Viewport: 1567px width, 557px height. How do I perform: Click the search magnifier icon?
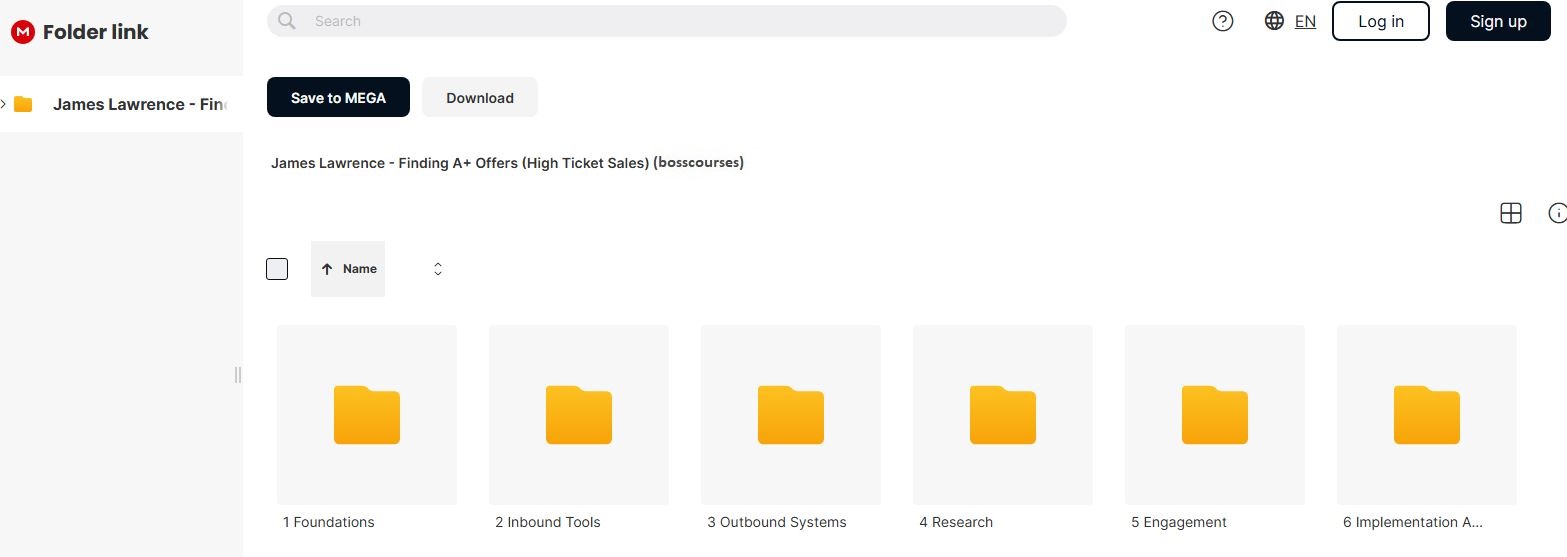(x=287, y=21)
